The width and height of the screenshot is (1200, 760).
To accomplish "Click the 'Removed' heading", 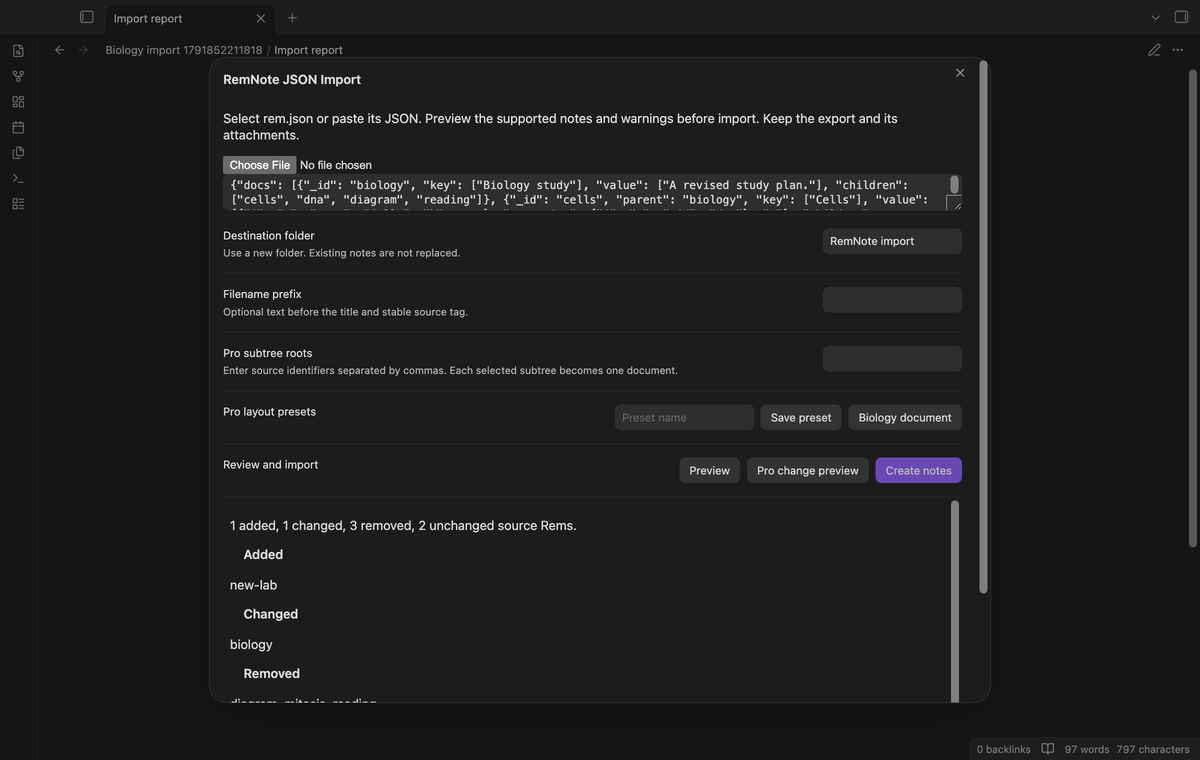I will point(272,674).
